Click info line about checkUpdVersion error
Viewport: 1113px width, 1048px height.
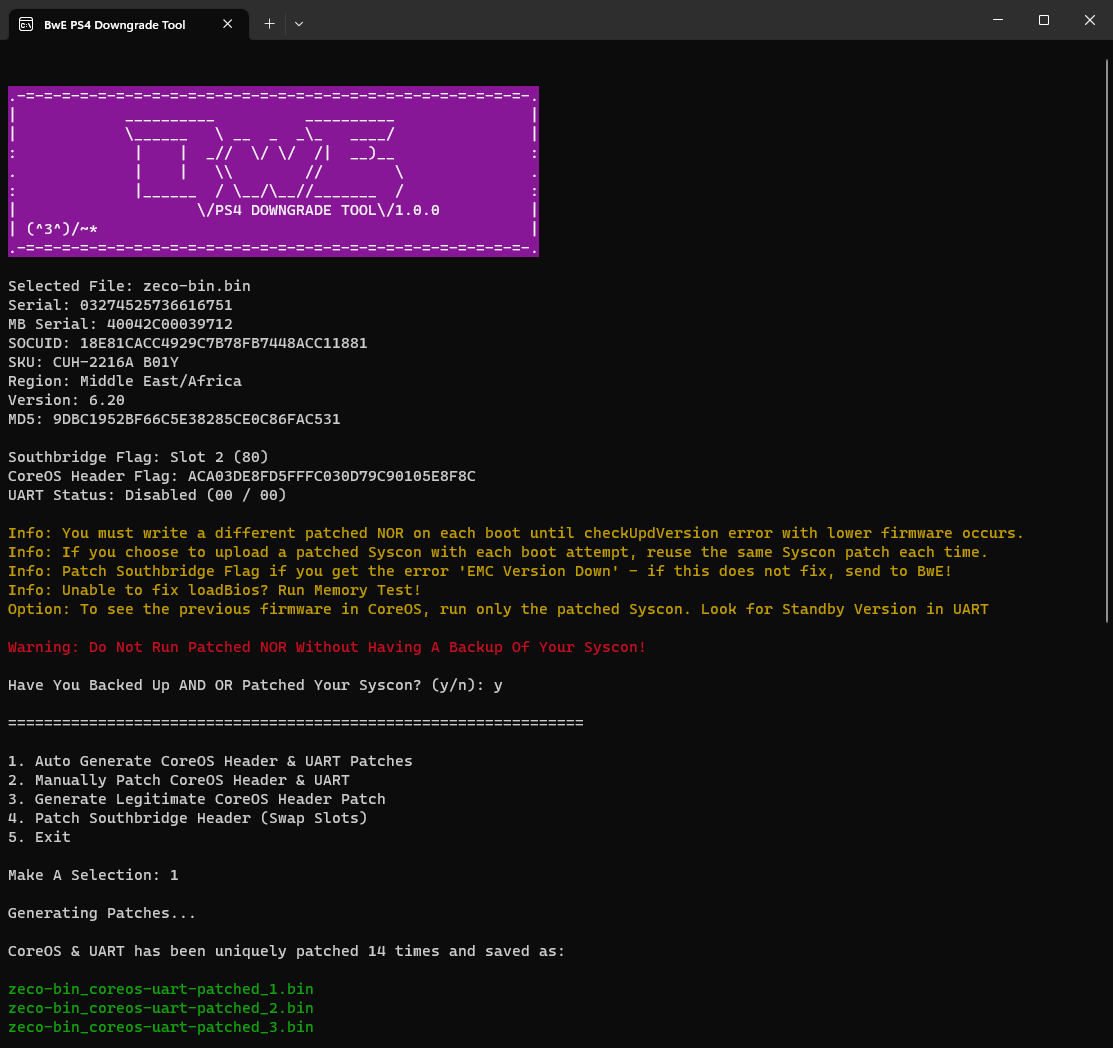tap(516, 533)
